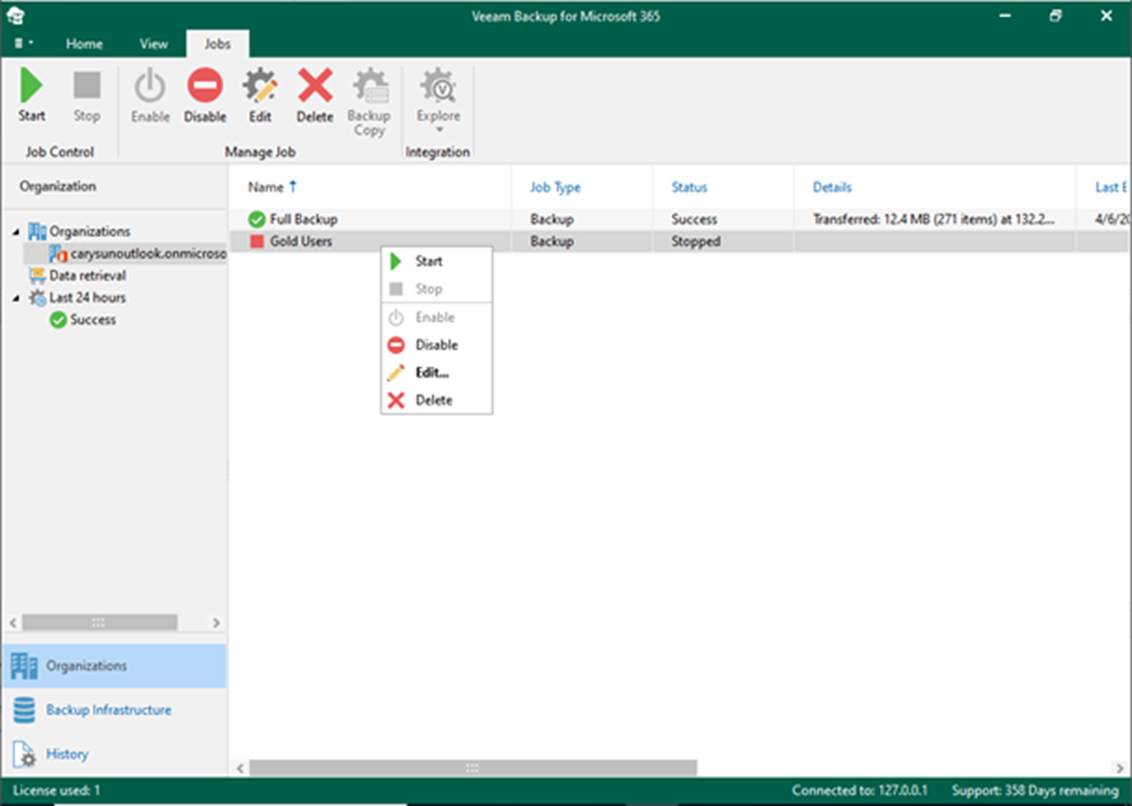Choose Edit... in the context menu
Viewport: 1132px width, 806px height.
pos(436,373)
